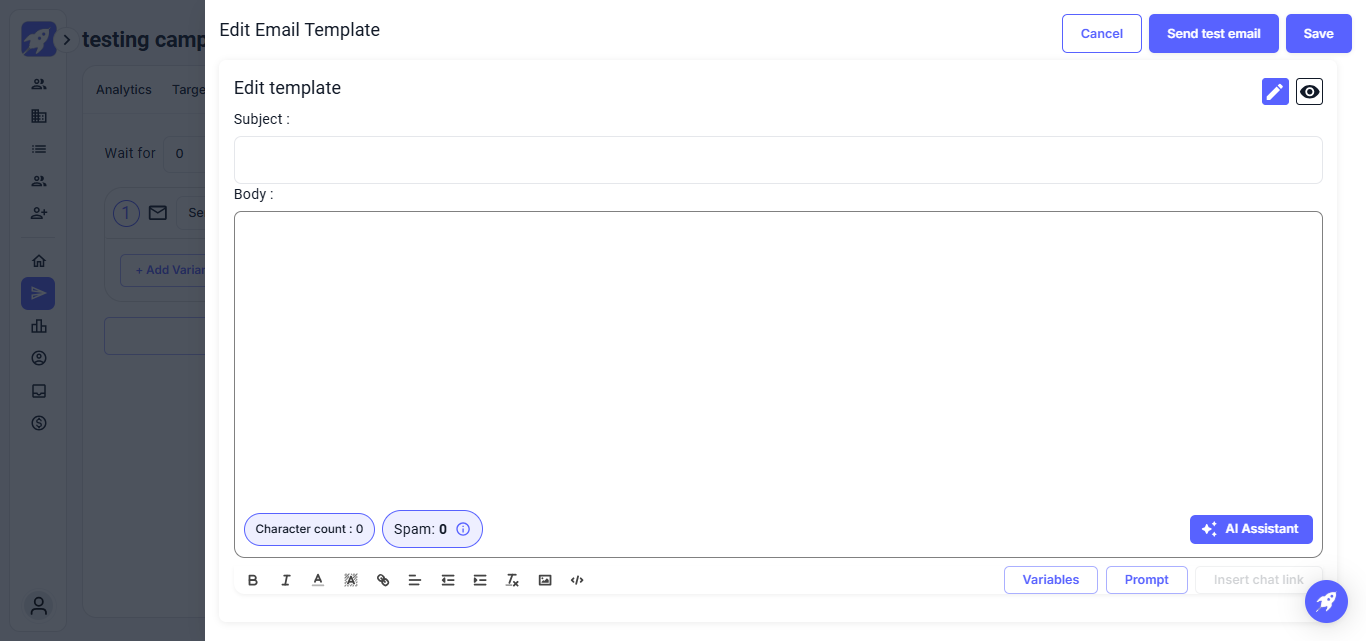Save the email template
Screen dimensions: 1366x641
click(1318, 34)
